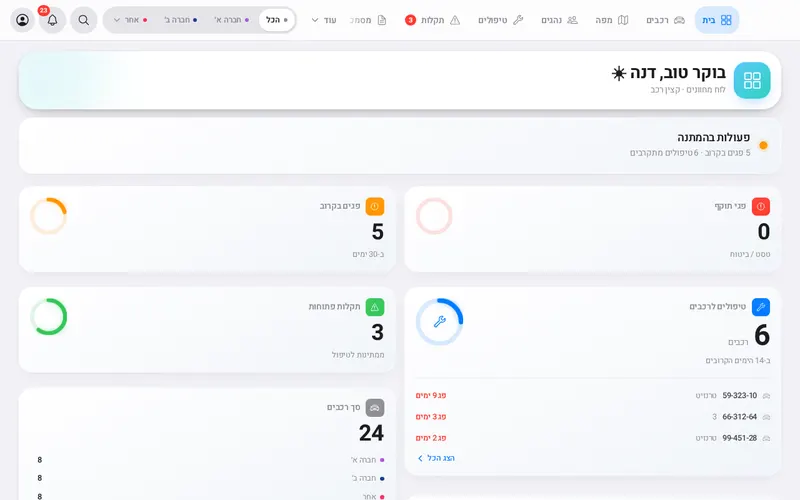Open the תקלות faults tab
The width and height of the screenshot is (800, 500).
click(433, 20)
